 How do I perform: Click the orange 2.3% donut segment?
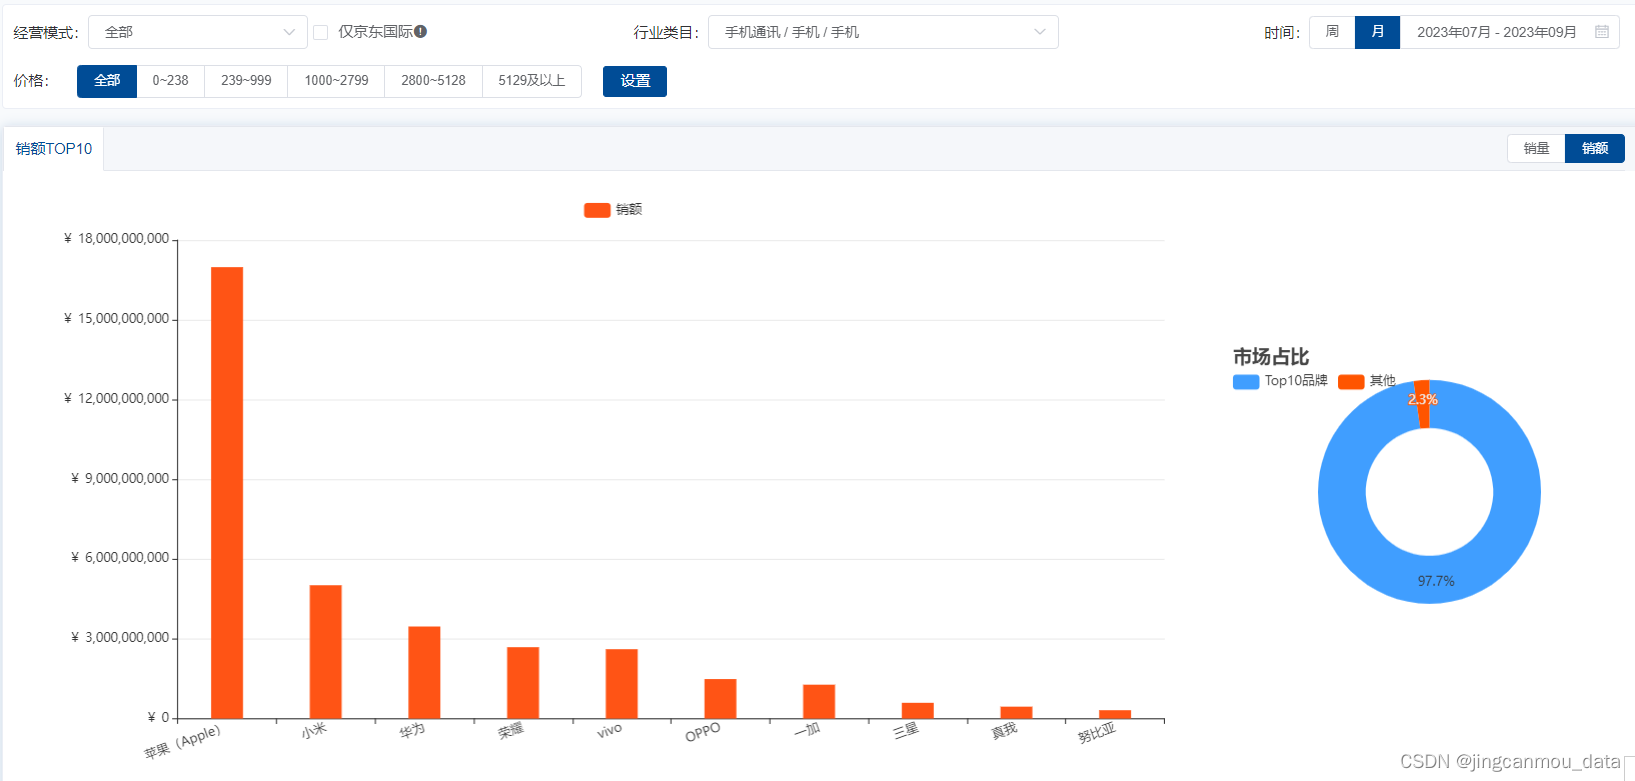click(x=1422, y=405)
